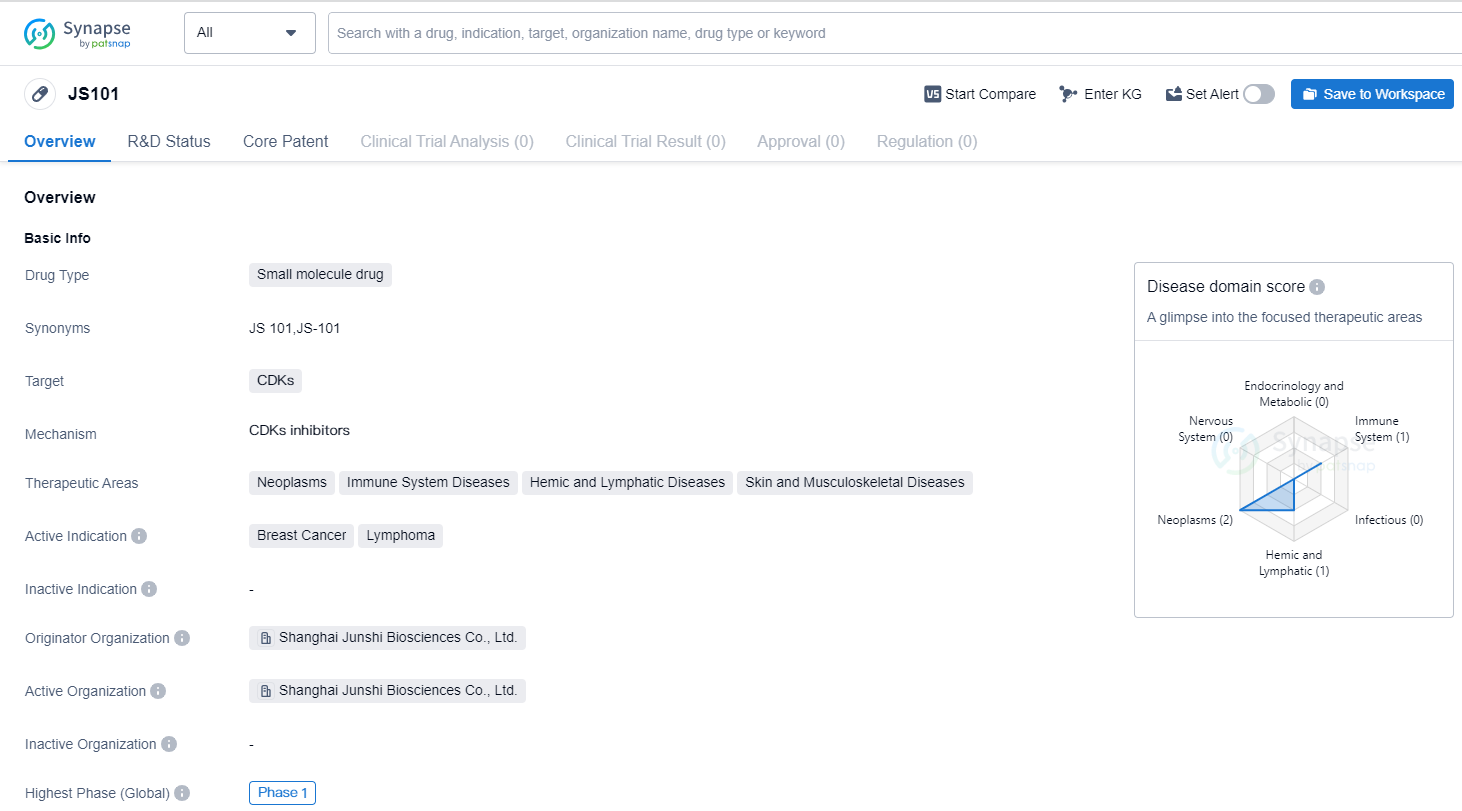Click the Synapse by Patsnap logo
The height and width of the screenshot is (811, 1462).
pos(77,33)
